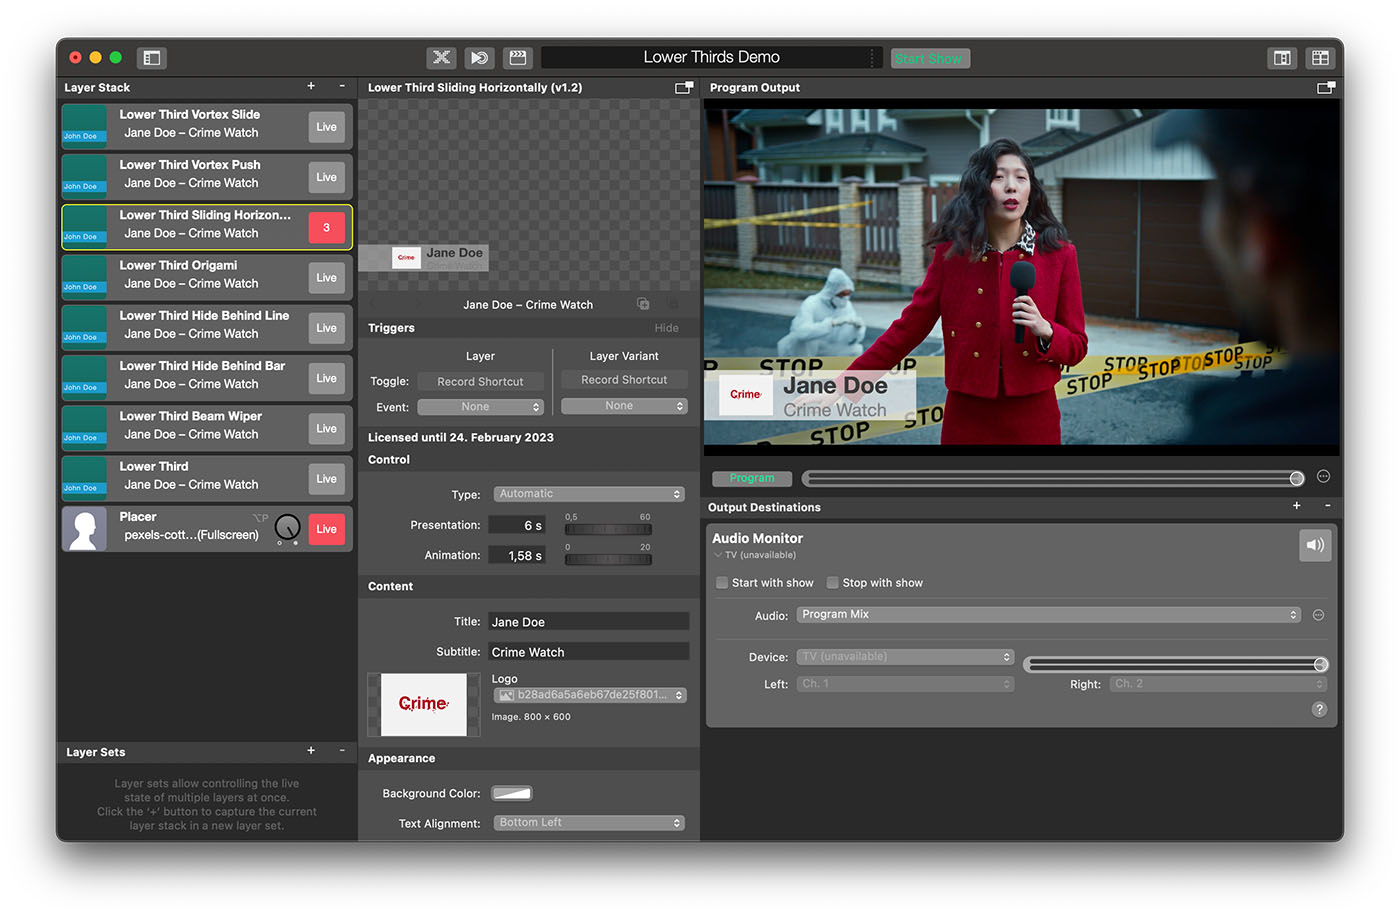Click the Hide link in the Triggers section
The width and height of the screenshot is (1400, 916).
pyautogui.click(x=666, y=327)
